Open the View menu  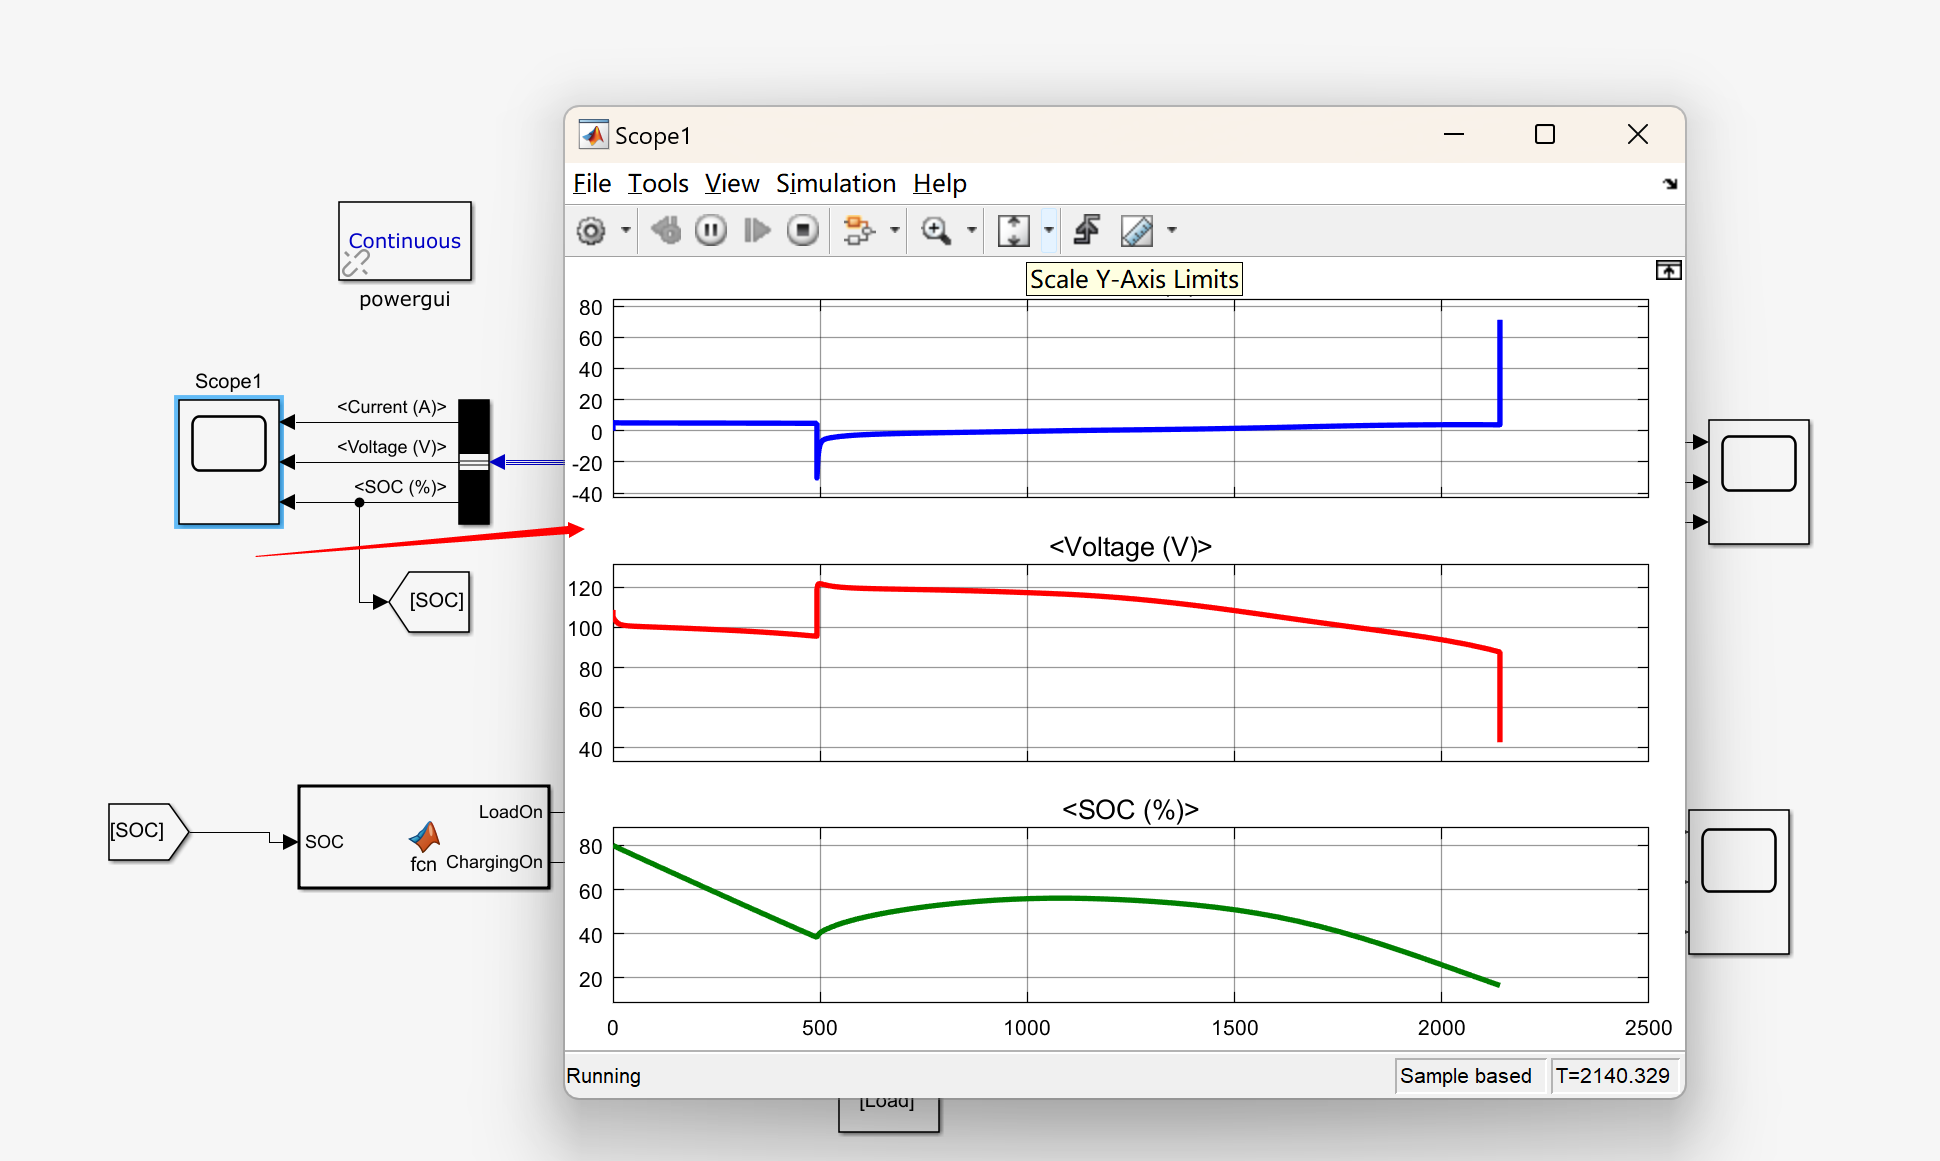point(731,184)
